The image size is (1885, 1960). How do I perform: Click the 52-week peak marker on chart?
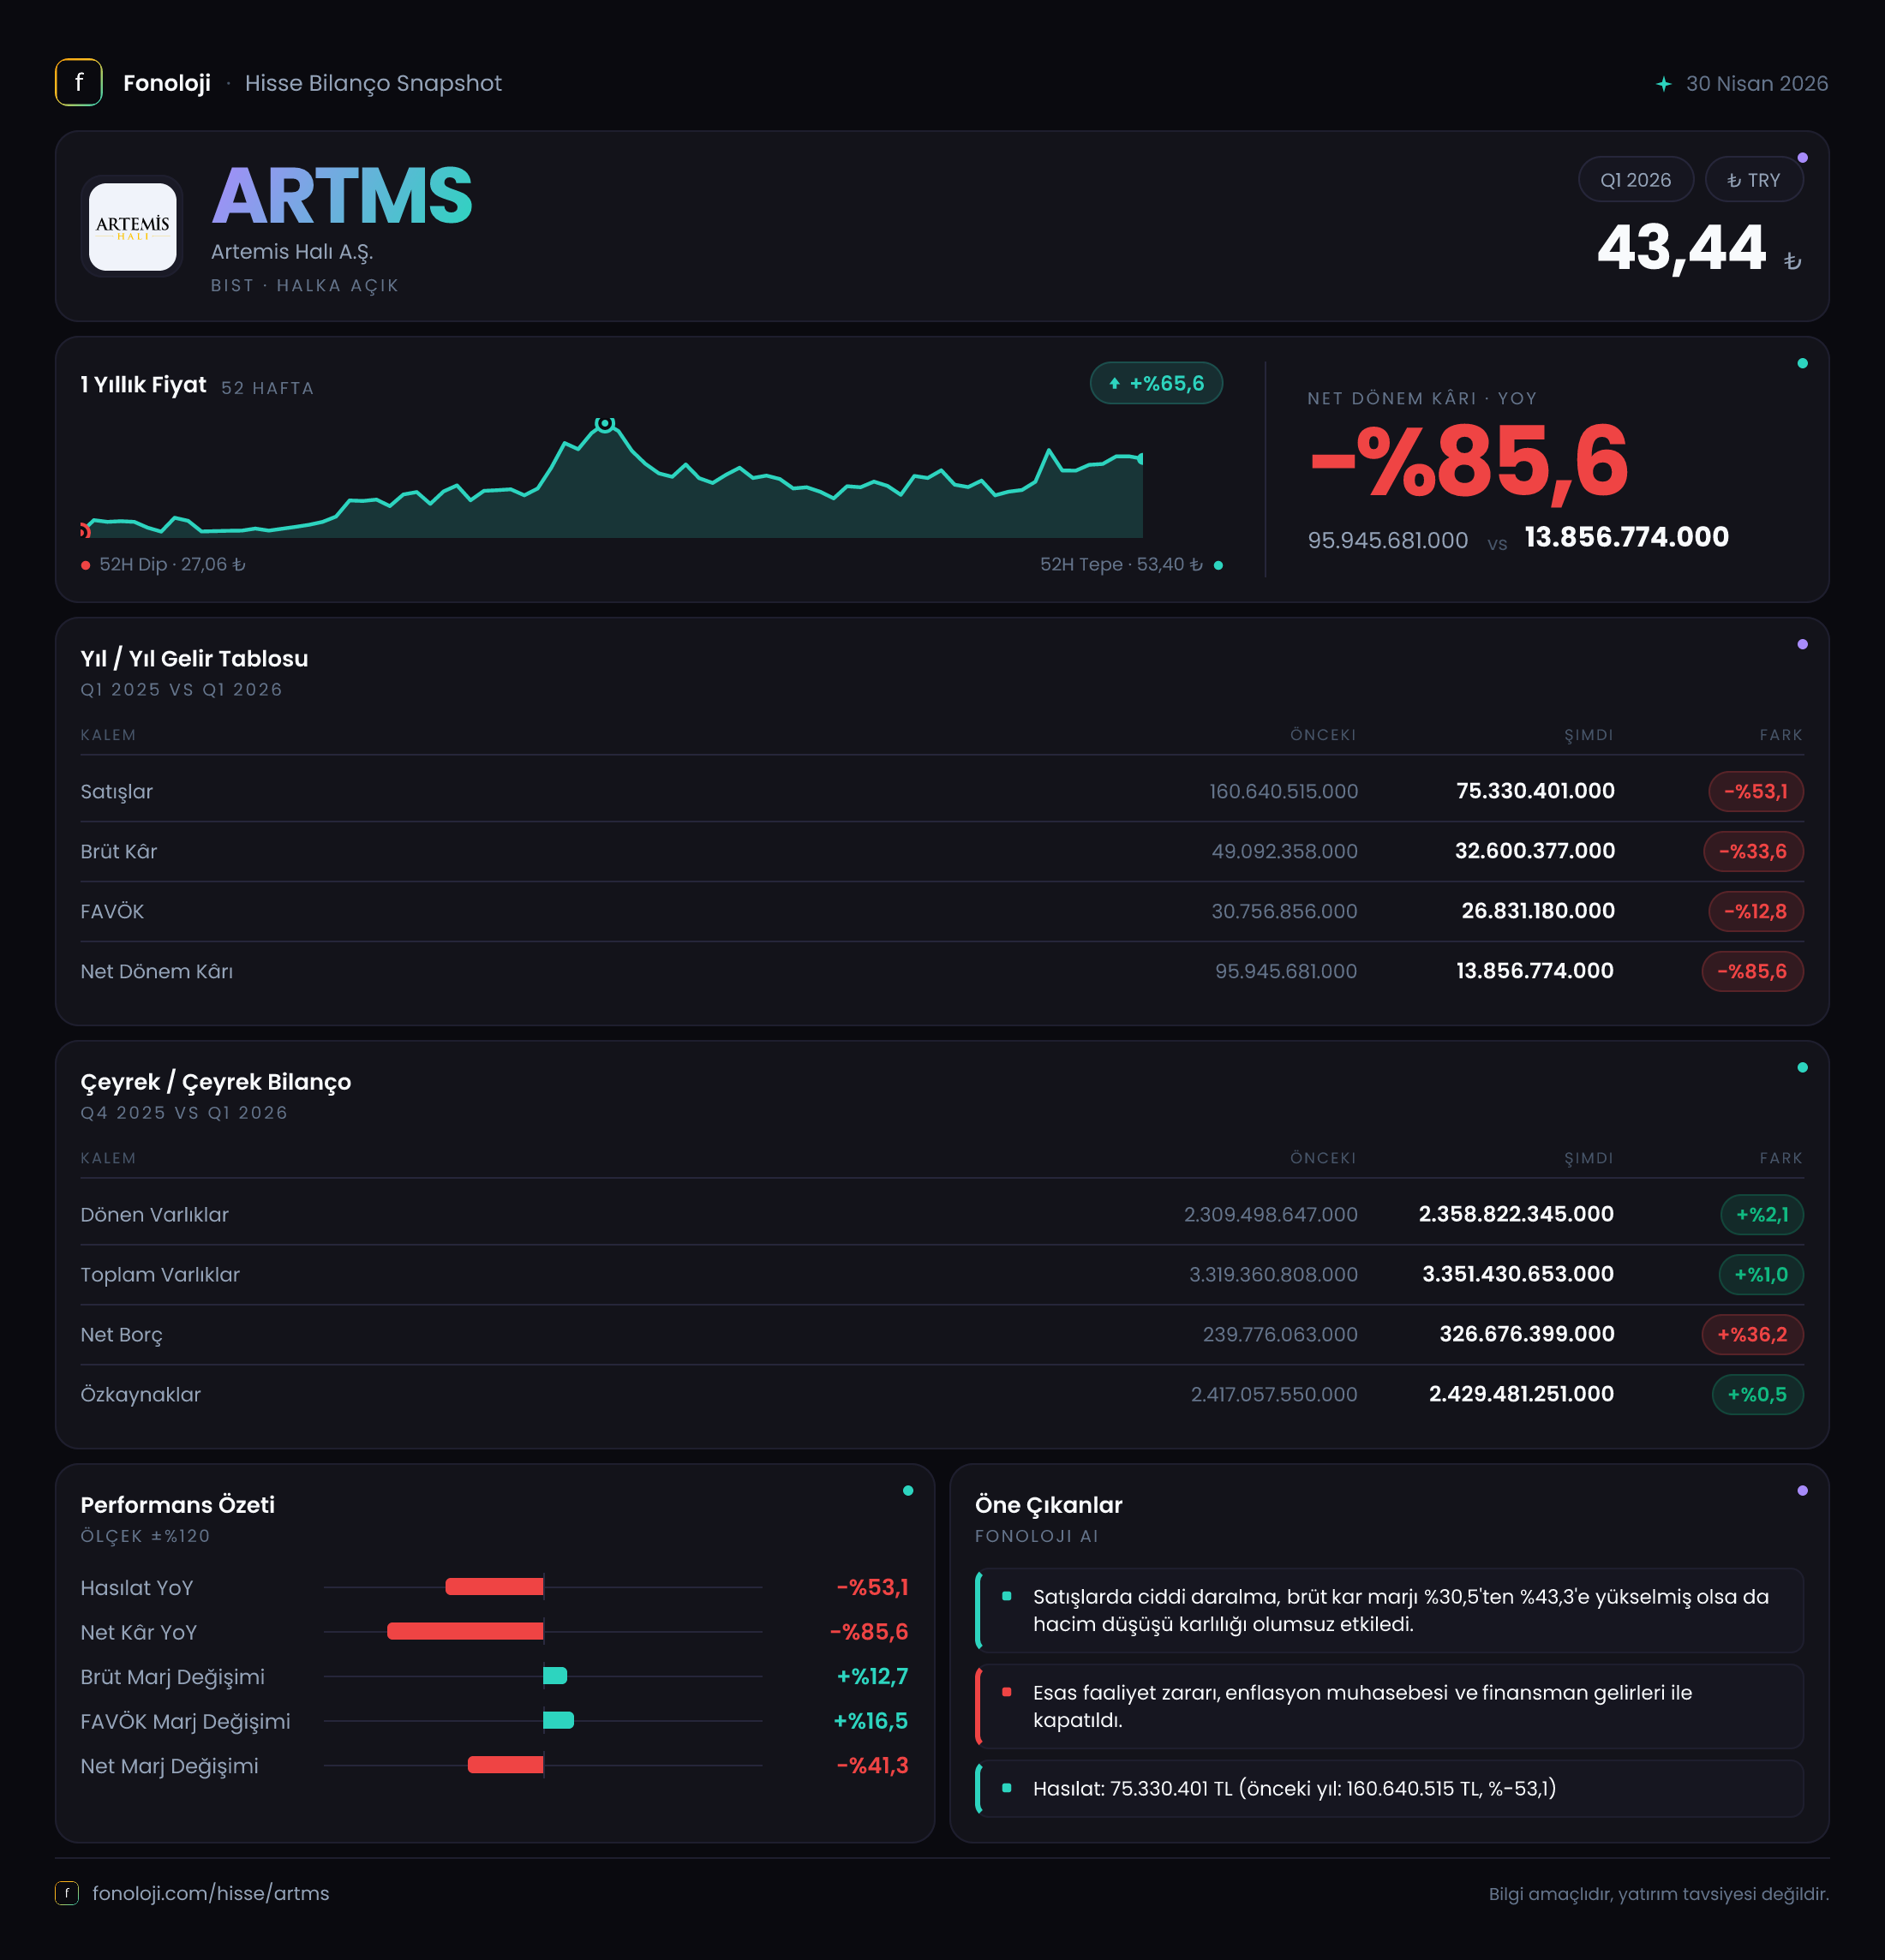pyautogui.click(x=604, y=424)
